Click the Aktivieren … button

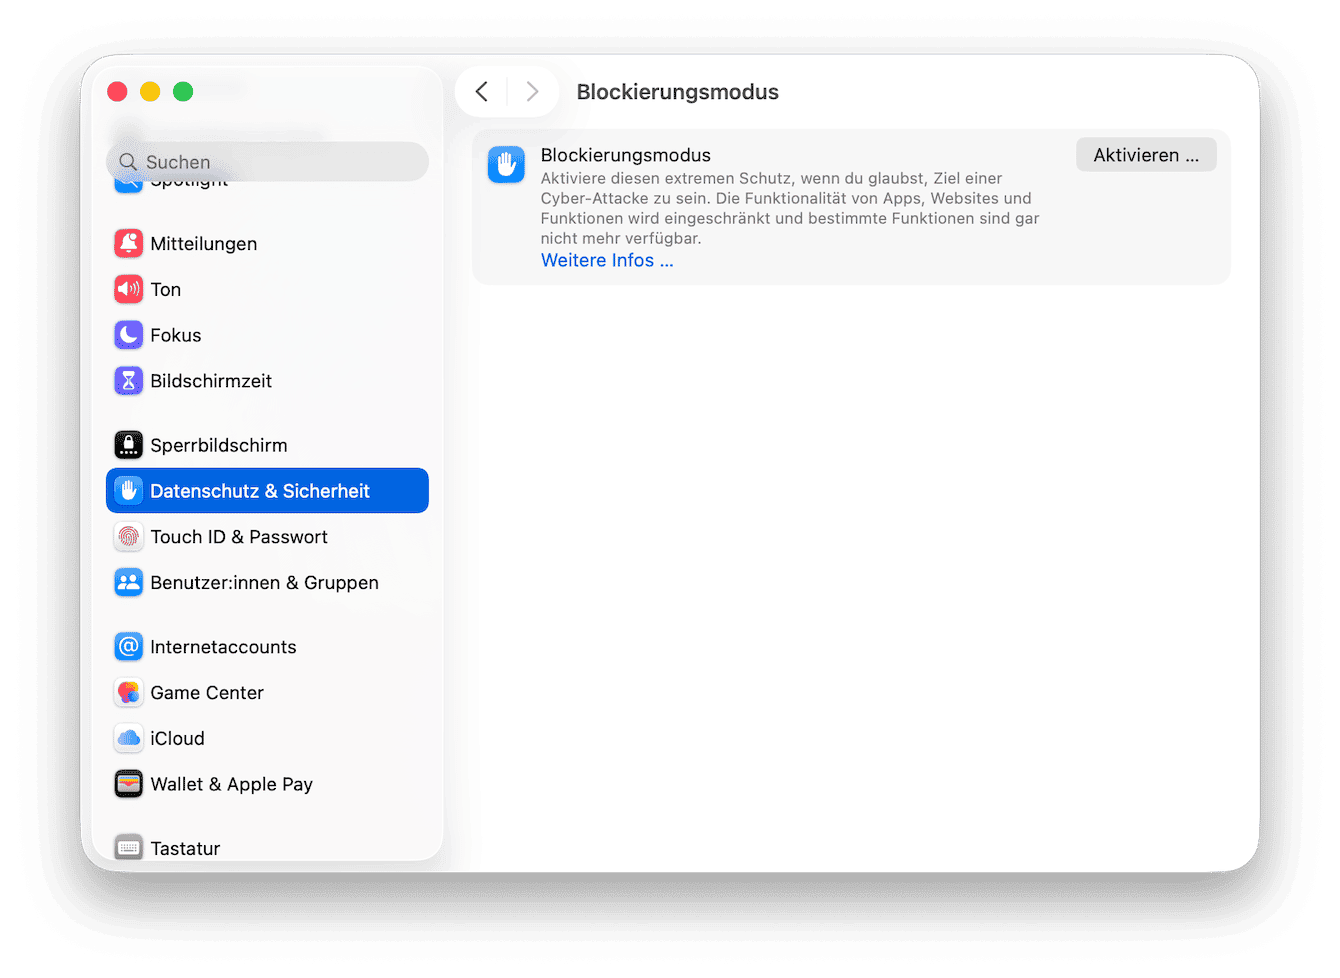click(1146, 155)
